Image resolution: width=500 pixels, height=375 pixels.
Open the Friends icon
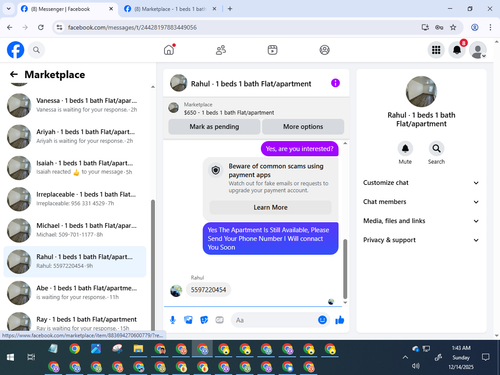pyautogui.click(x=221, y=50)
